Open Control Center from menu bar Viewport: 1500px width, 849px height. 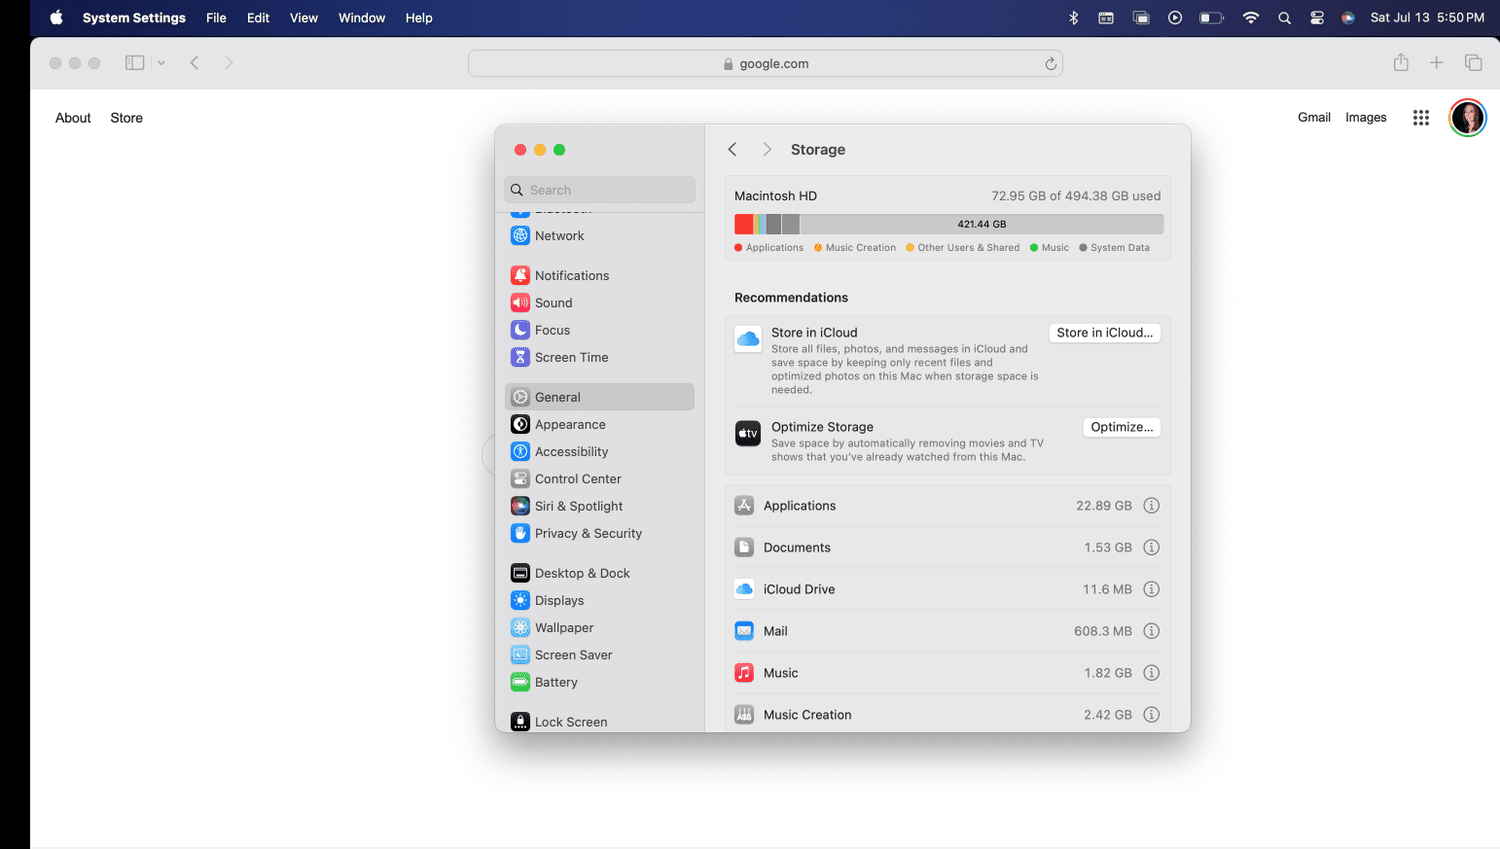click(x=1317, y=18)
